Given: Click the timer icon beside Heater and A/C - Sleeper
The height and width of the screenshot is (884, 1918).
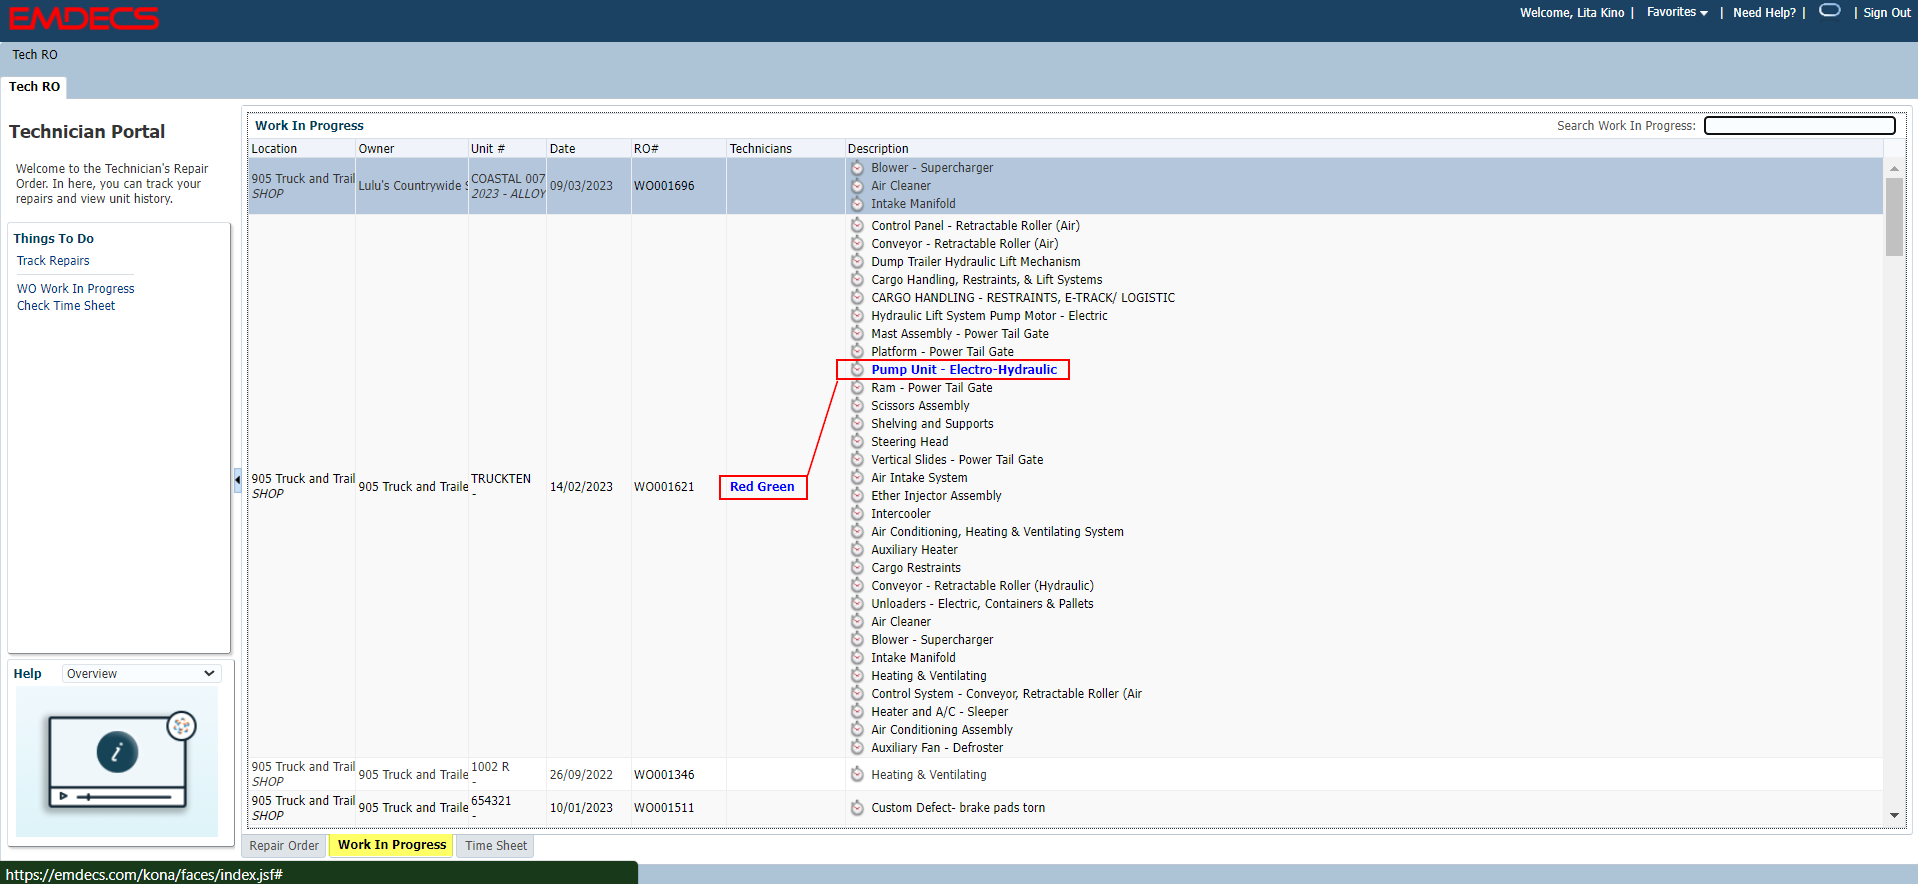Looking at the screenshot, I should click(857, 711).
